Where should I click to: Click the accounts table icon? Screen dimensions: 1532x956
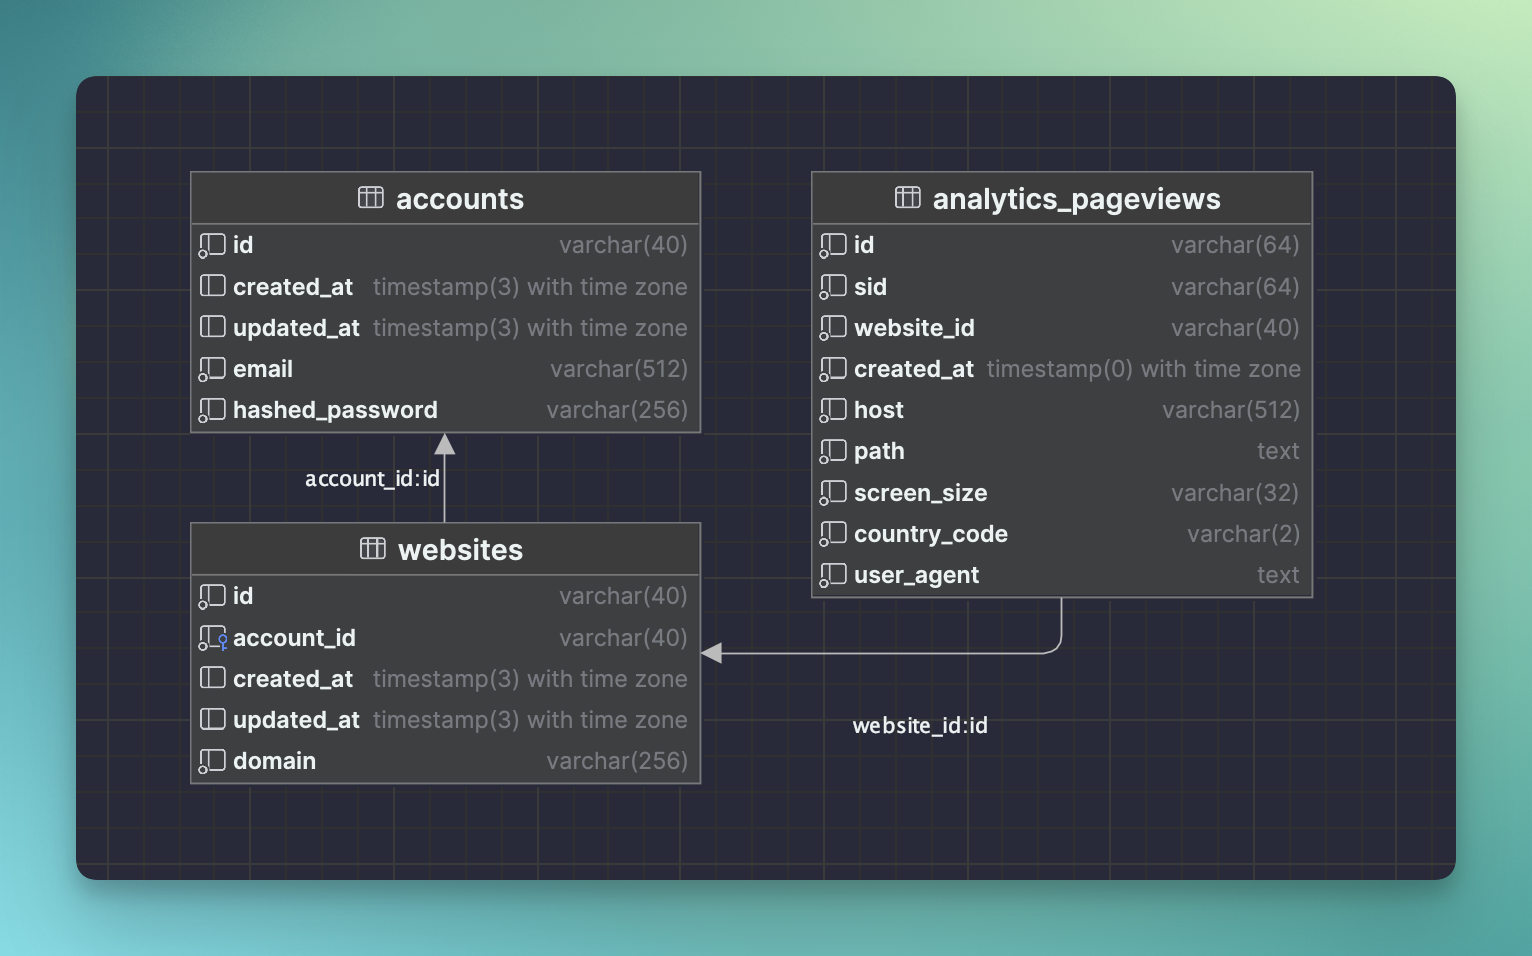(371, 198)
